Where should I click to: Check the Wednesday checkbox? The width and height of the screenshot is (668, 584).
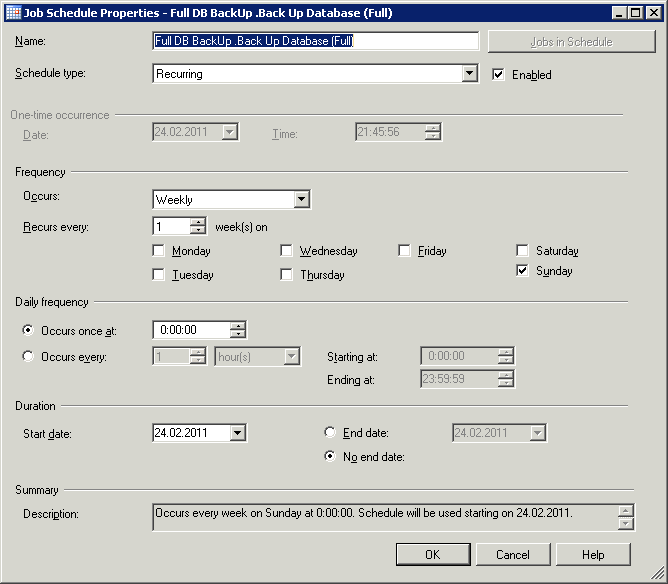[x=286, y=250]
